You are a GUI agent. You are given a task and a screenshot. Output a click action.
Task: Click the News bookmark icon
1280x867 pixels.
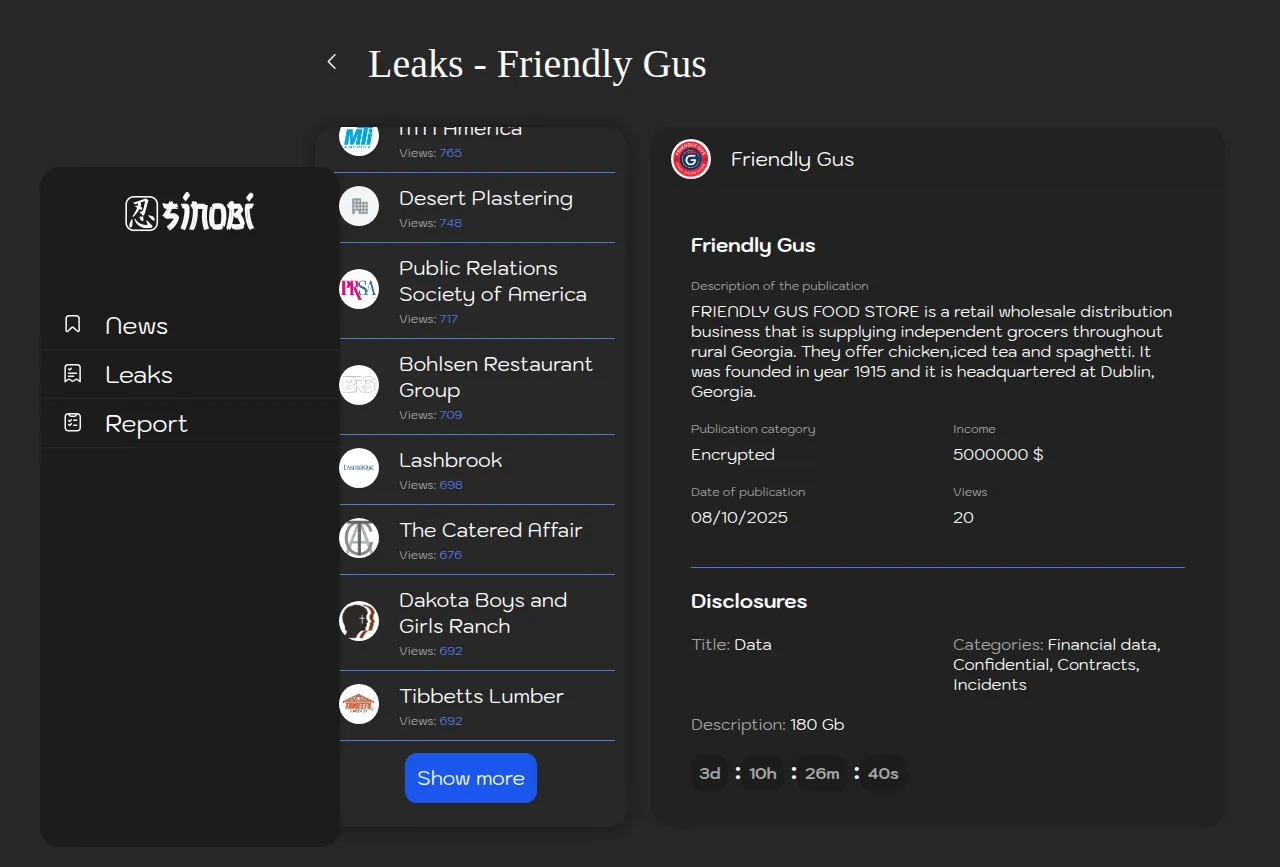click(x=73, y=325)
